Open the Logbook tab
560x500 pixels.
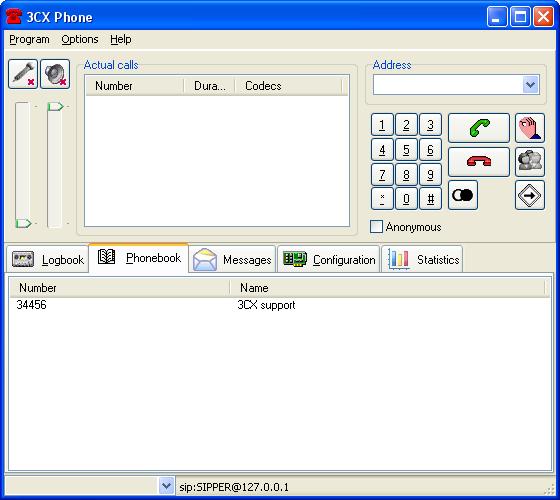(48, 259)
